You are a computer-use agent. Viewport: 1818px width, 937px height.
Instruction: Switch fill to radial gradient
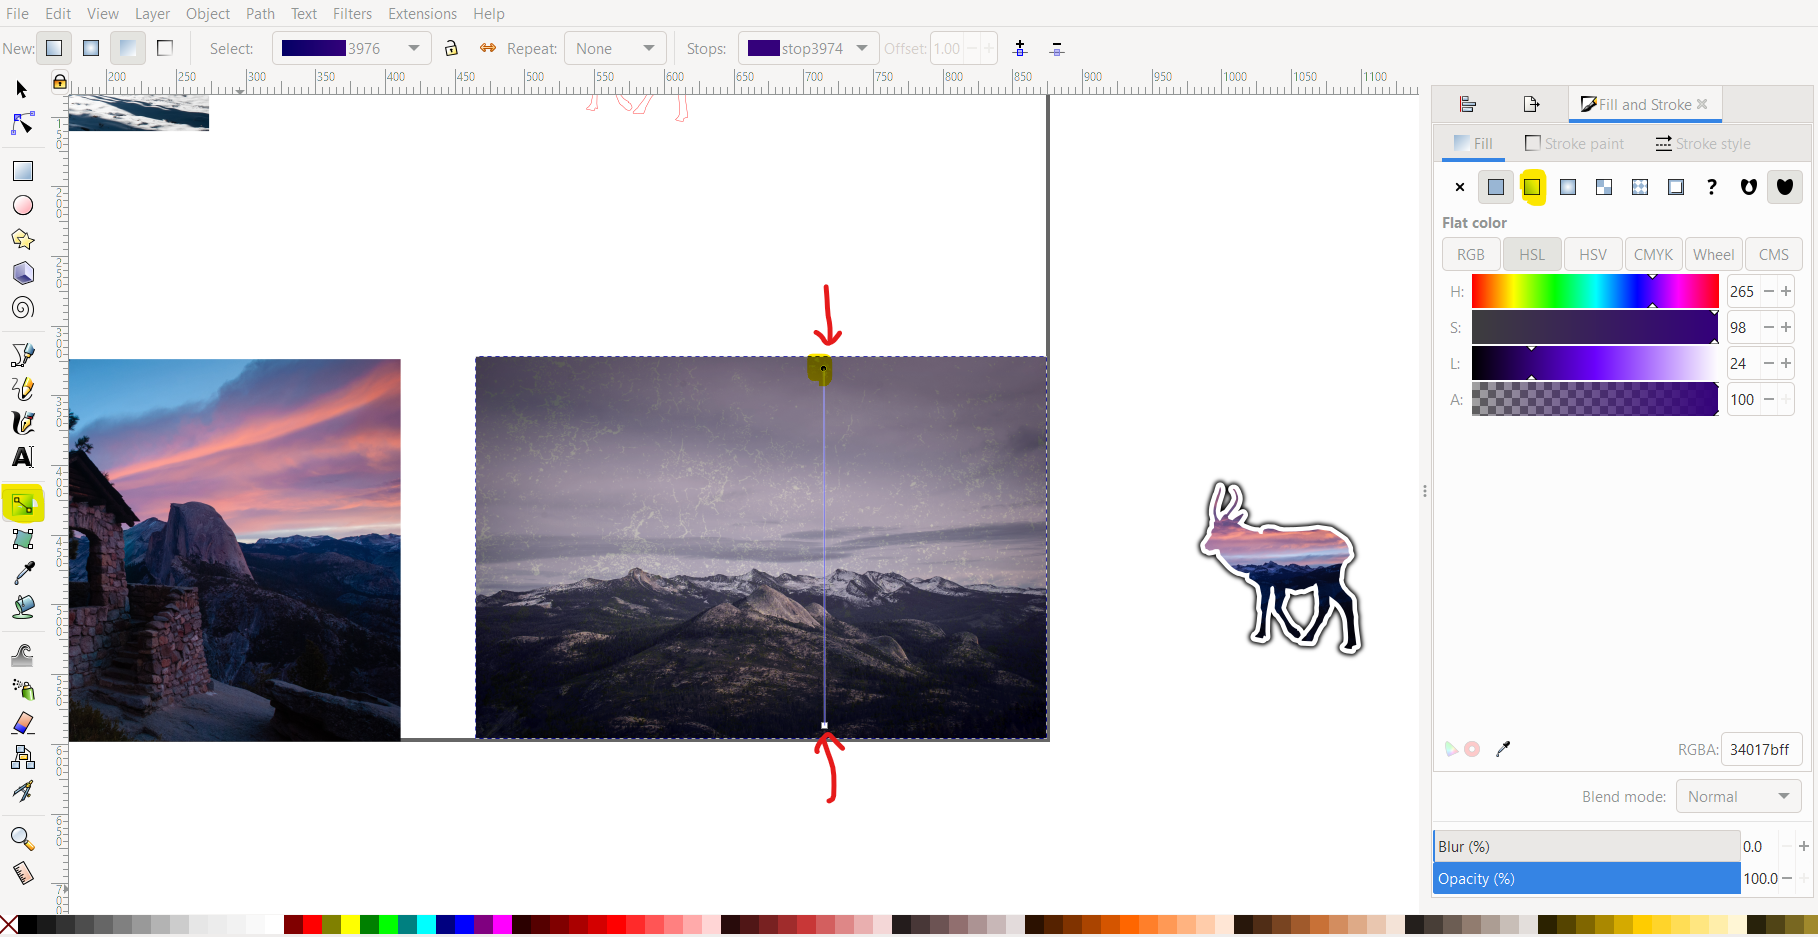point(1567,187)
